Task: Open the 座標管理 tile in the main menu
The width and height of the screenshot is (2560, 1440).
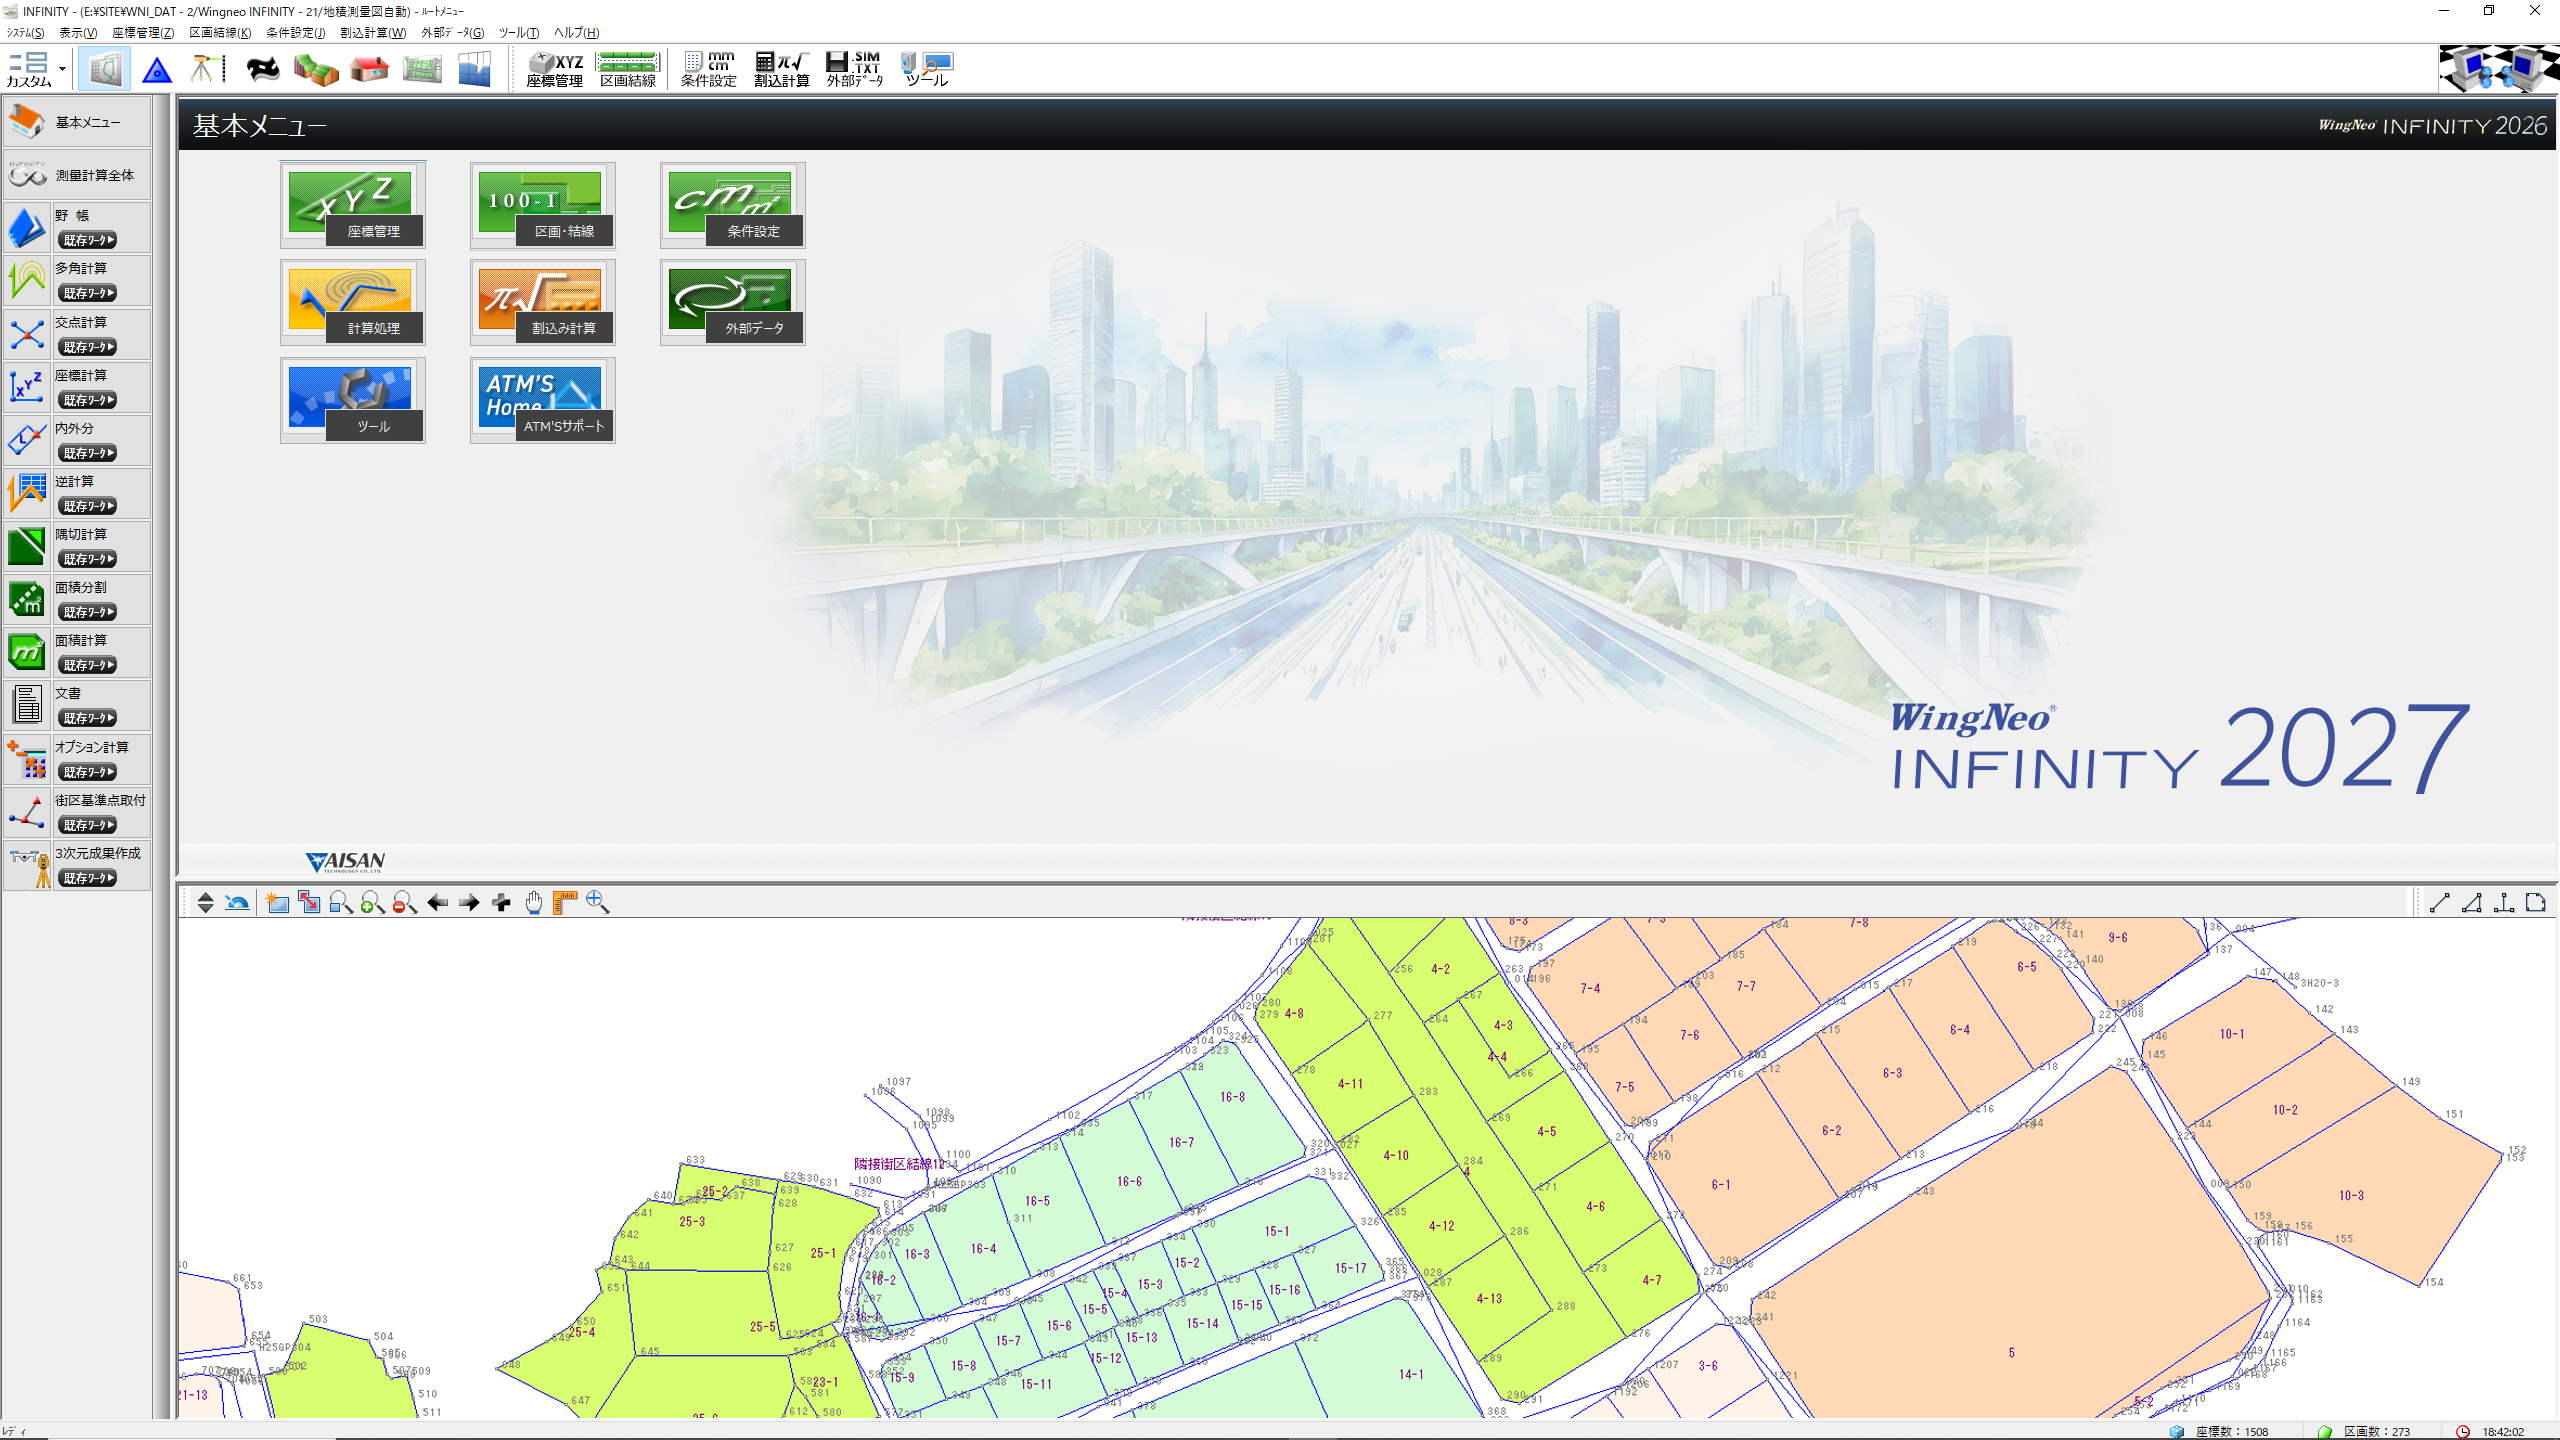Action: point(352,206)
